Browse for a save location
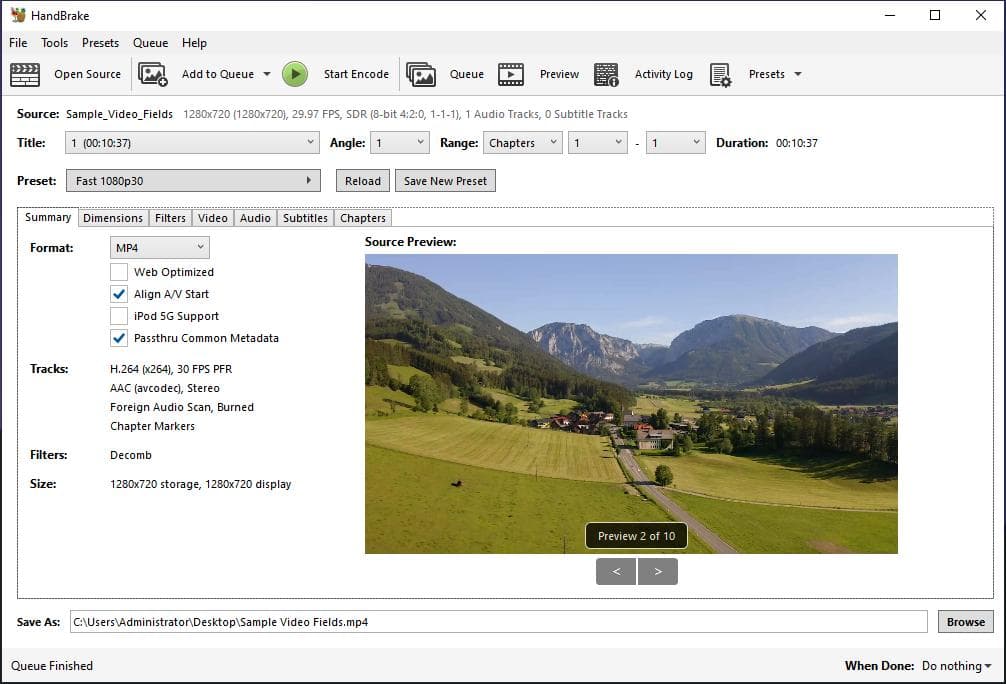The width and height of the screenshot is (1006, 684). pos(965,621)
